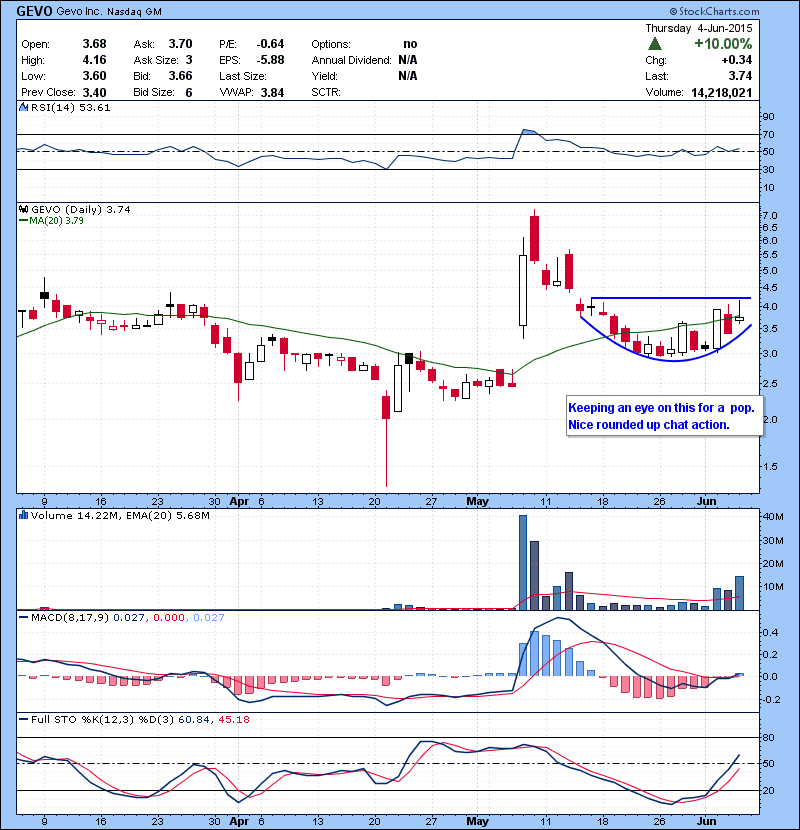Click the Volume bar chart icon

(x=23, y=515)
